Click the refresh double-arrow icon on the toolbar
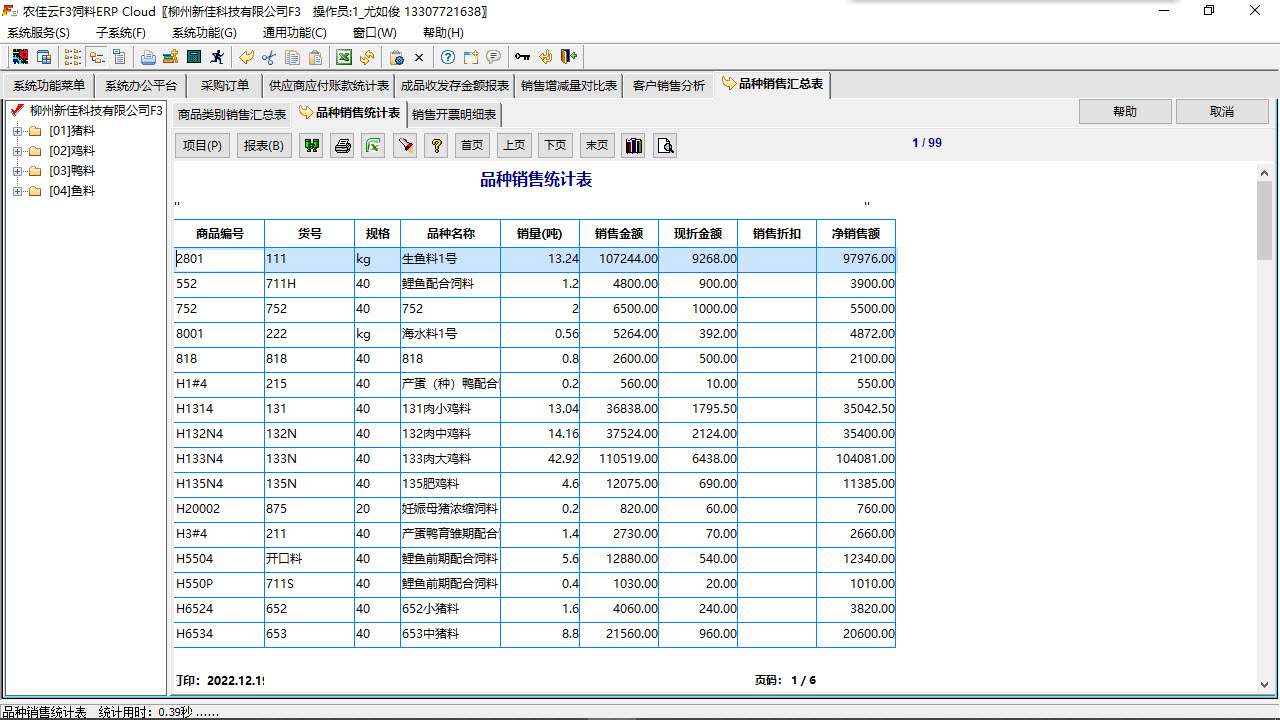Viewport: 1280px width, 720px height. (x=366, y=57)
